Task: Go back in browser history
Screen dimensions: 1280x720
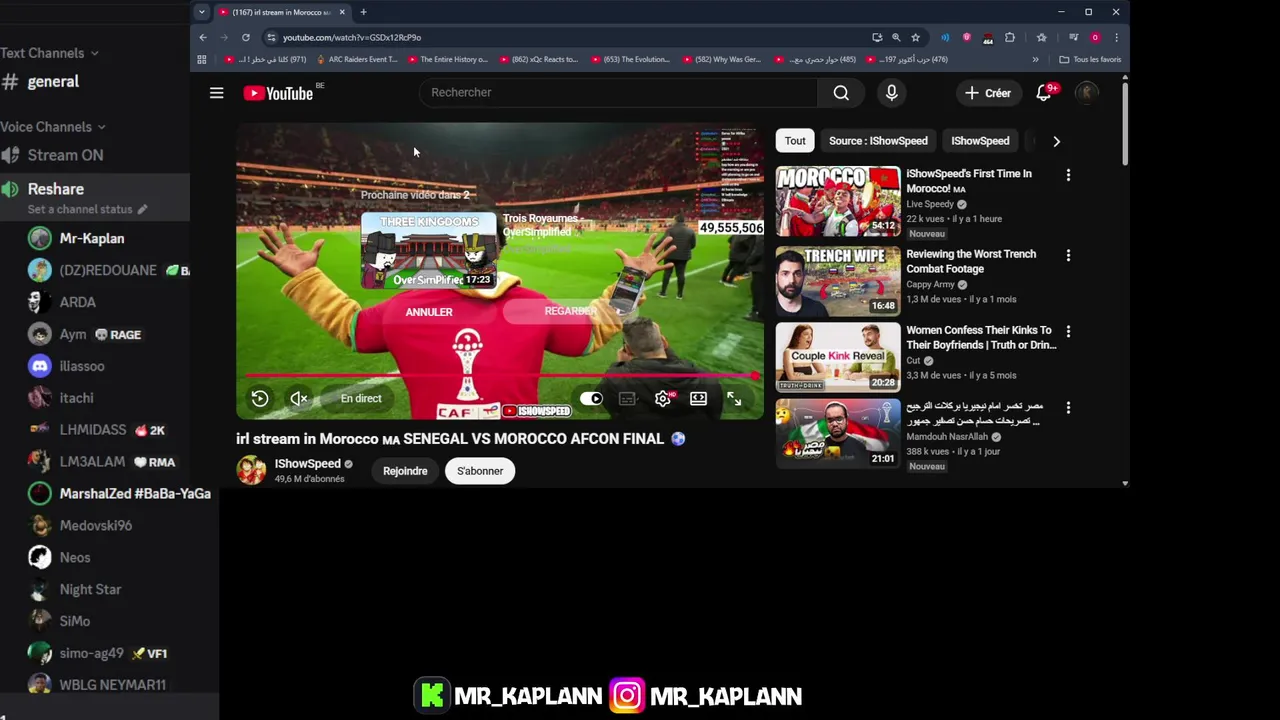Action: tap(203, 37)
